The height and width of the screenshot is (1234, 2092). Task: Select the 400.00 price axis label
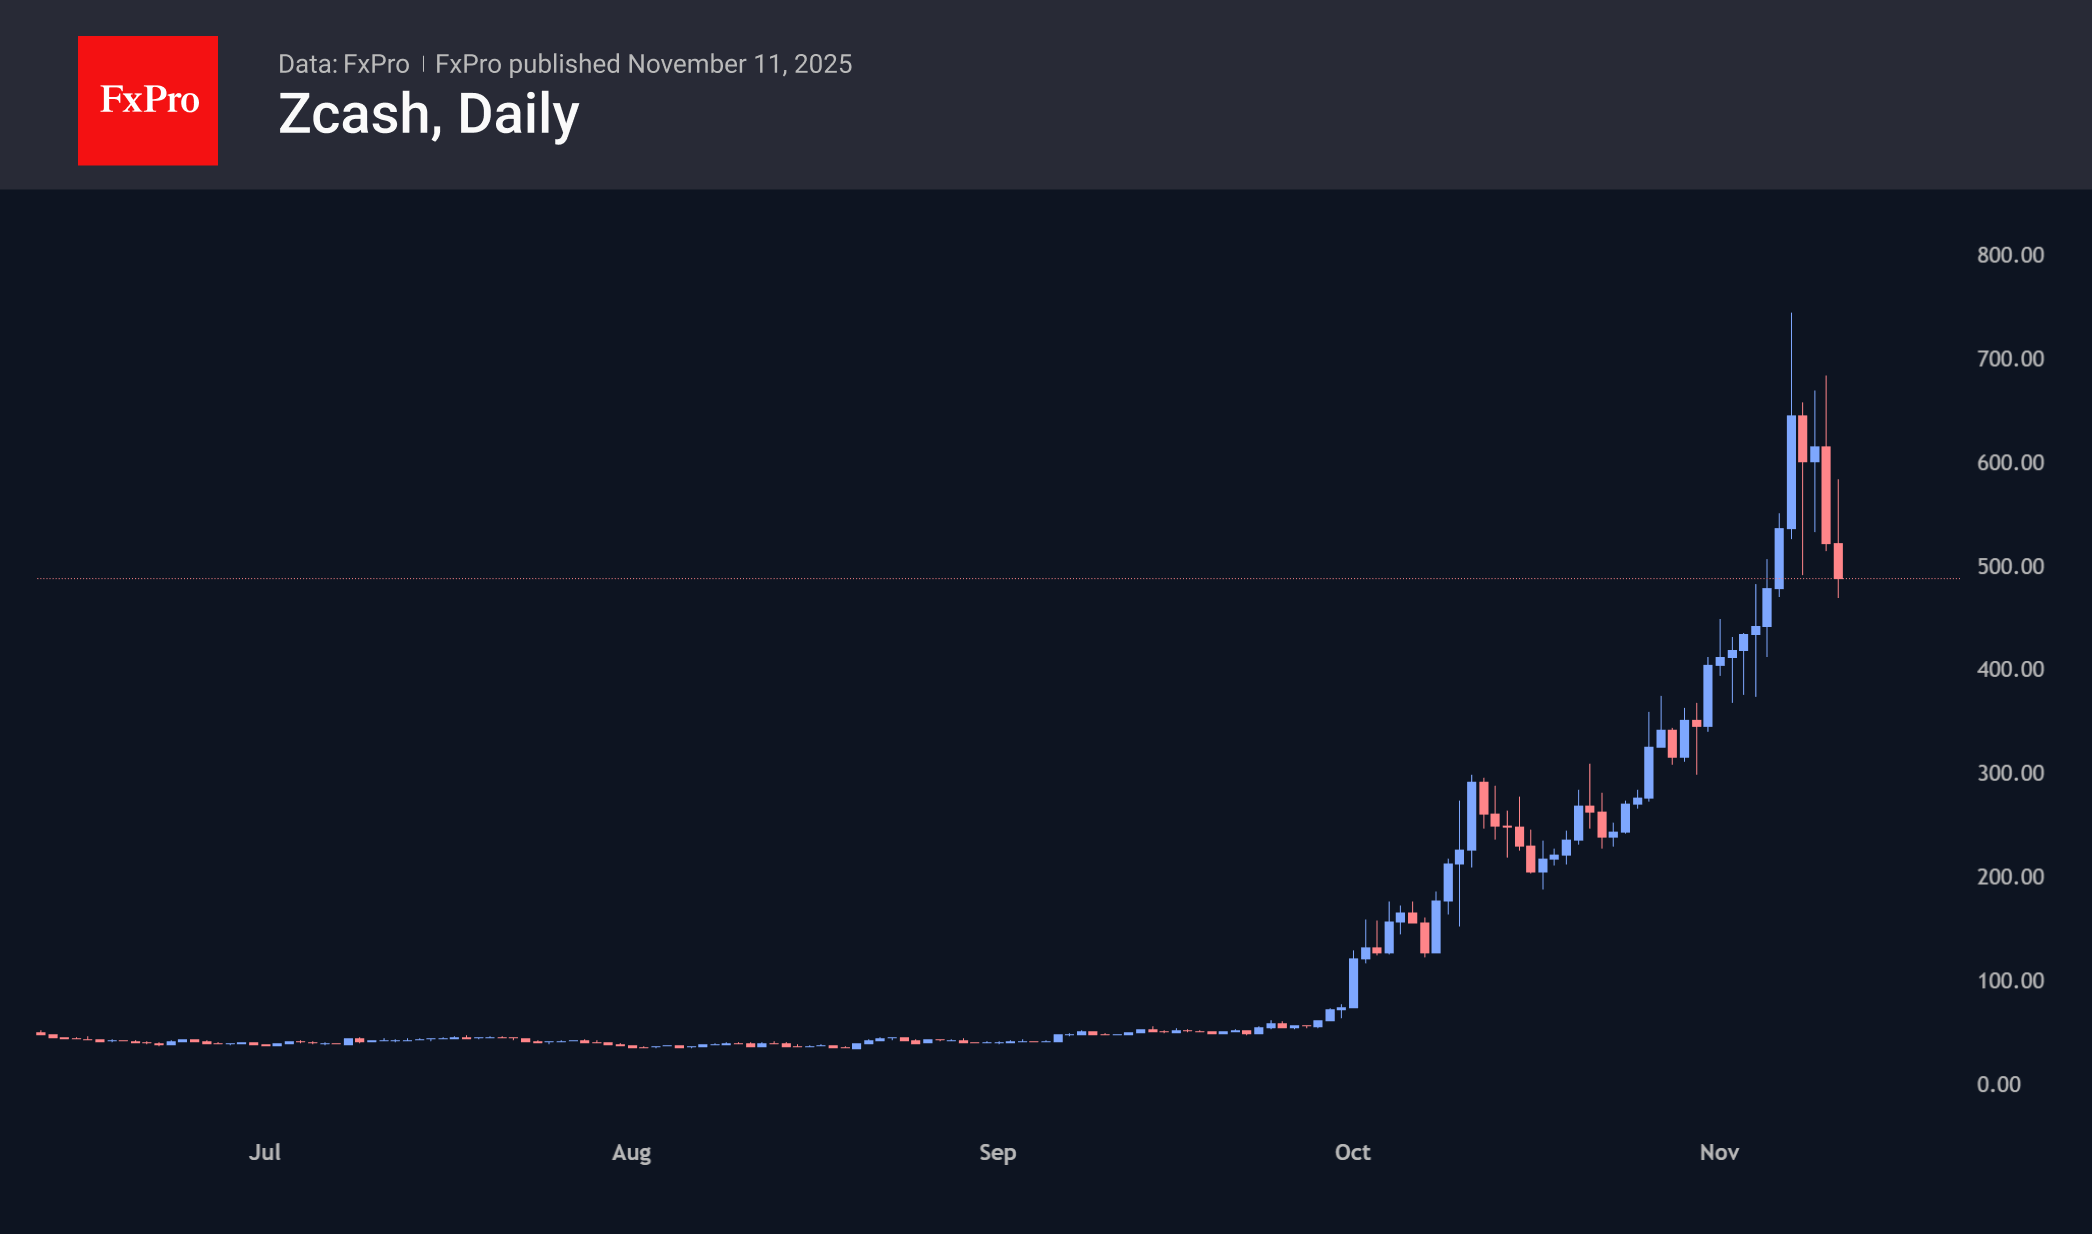pos(2010,670)
